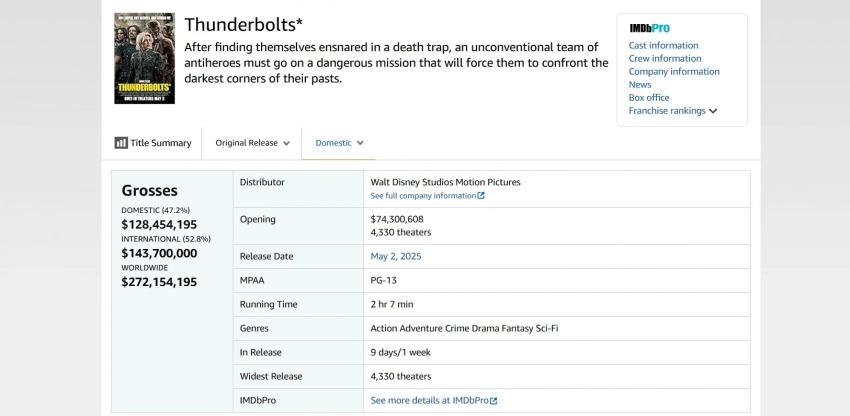Click See more details at IMDbPro
Screen dimensions: 850x416
pyautogui.click(x=429, y=401)
